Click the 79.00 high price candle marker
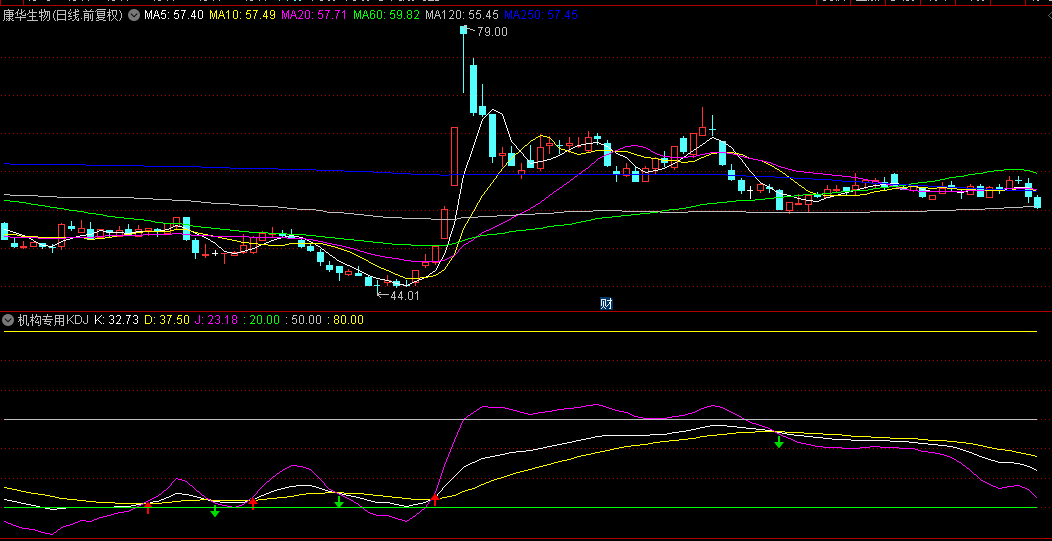 point(490,32)
